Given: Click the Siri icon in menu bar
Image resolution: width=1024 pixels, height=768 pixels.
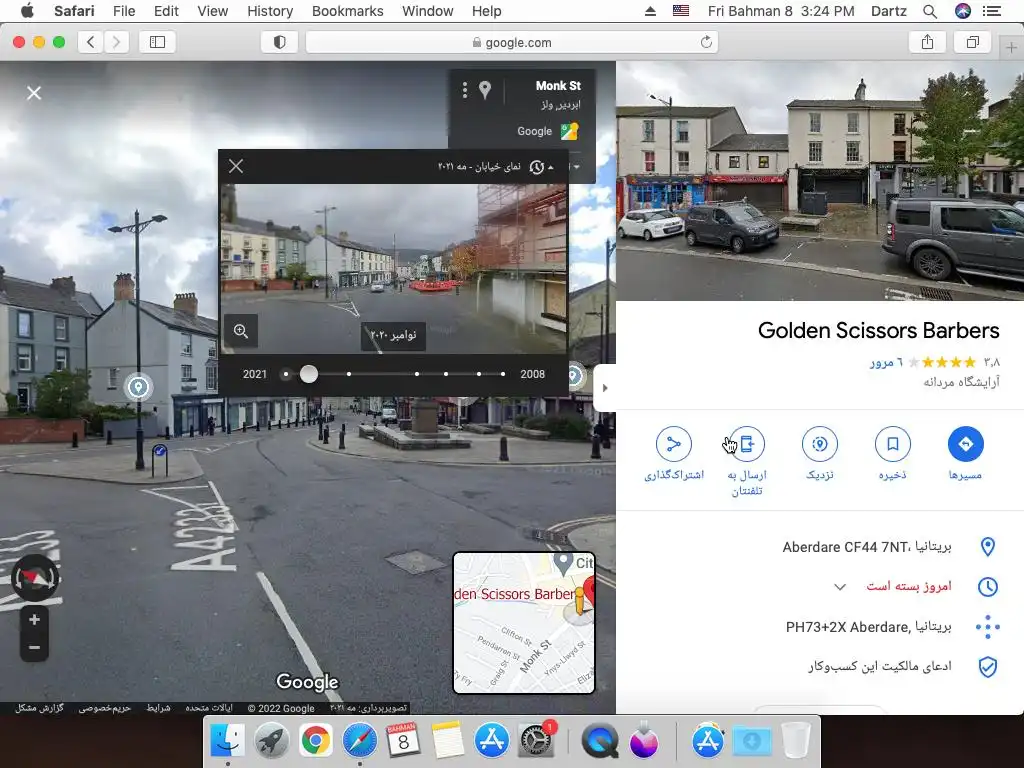Looking at the screenshot, I should coord(963,11).
